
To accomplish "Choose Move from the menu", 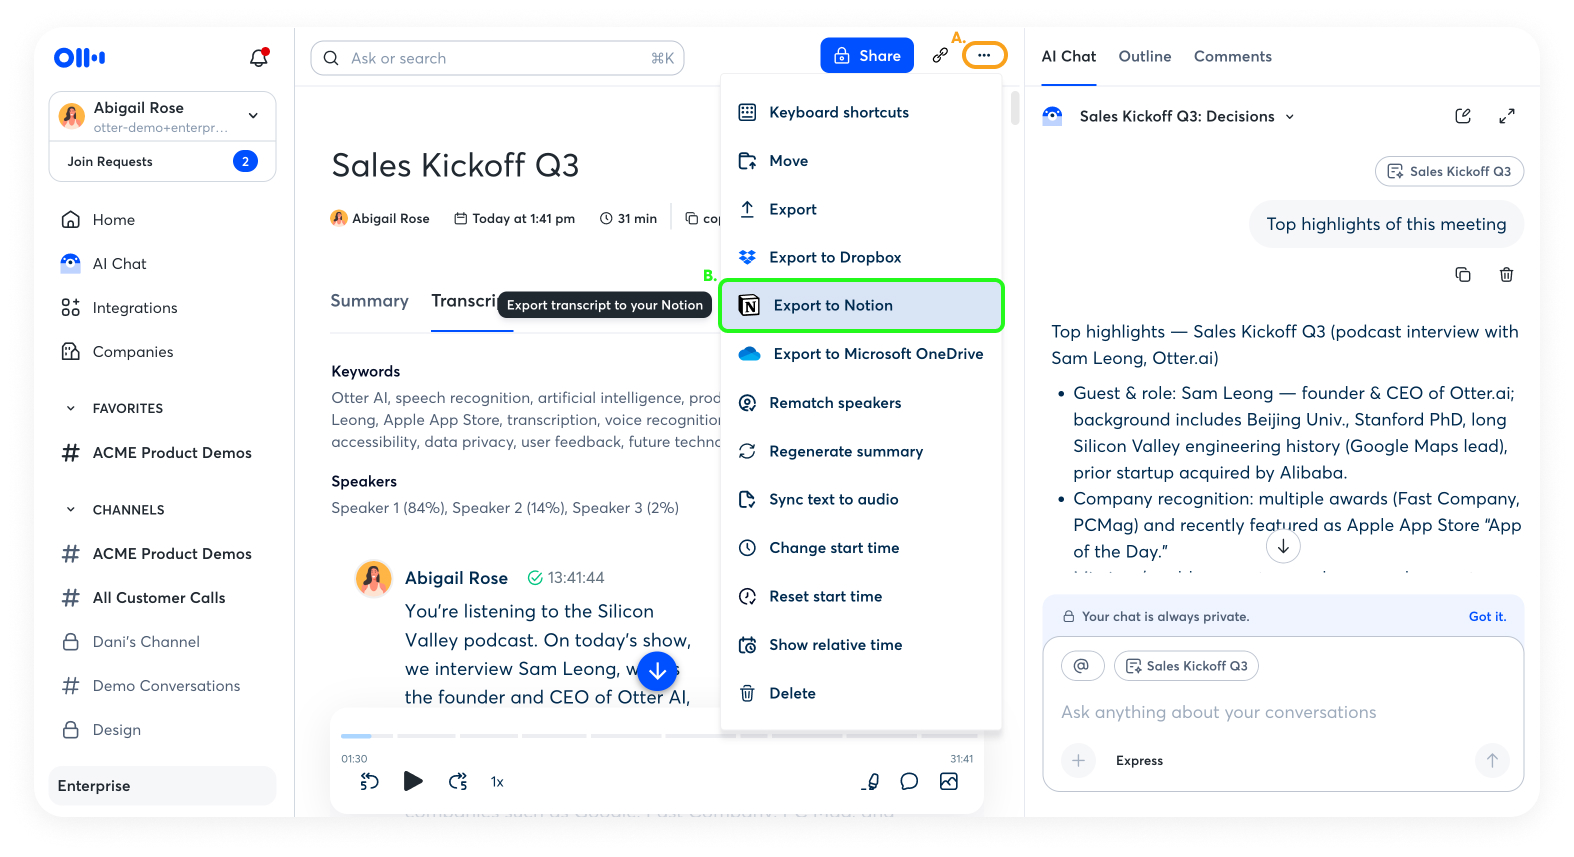I will coord(861,161).
